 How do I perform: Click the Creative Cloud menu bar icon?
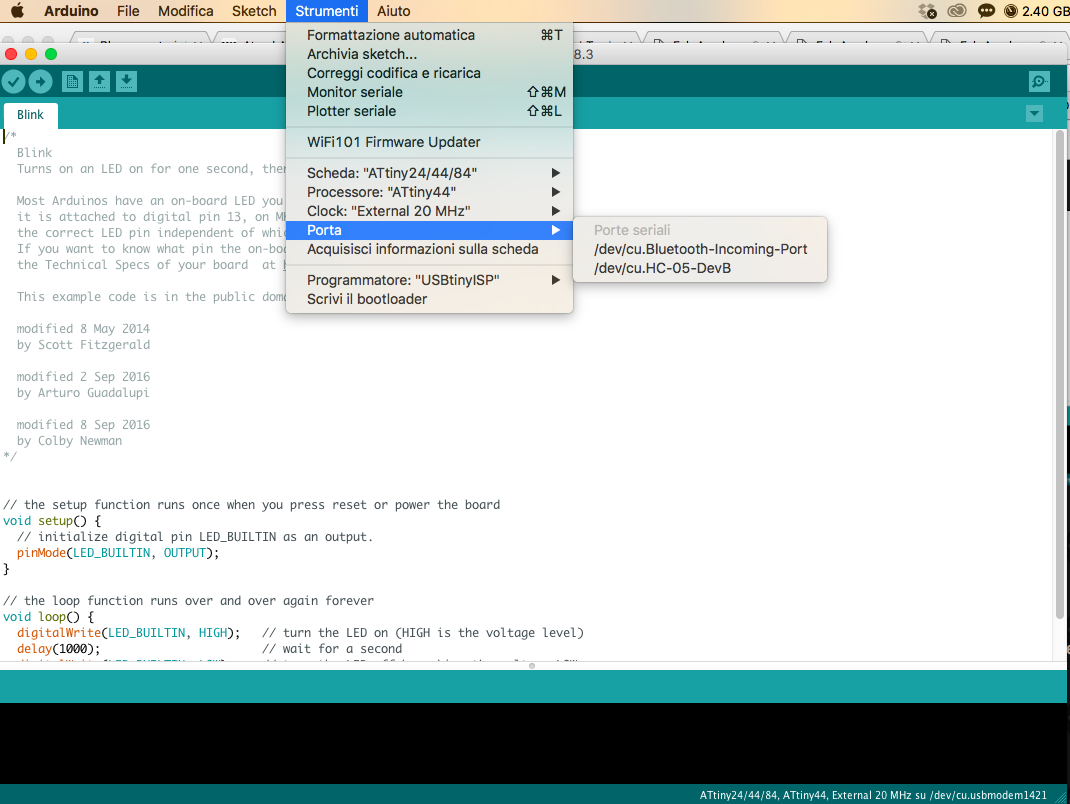coord(957,11)
